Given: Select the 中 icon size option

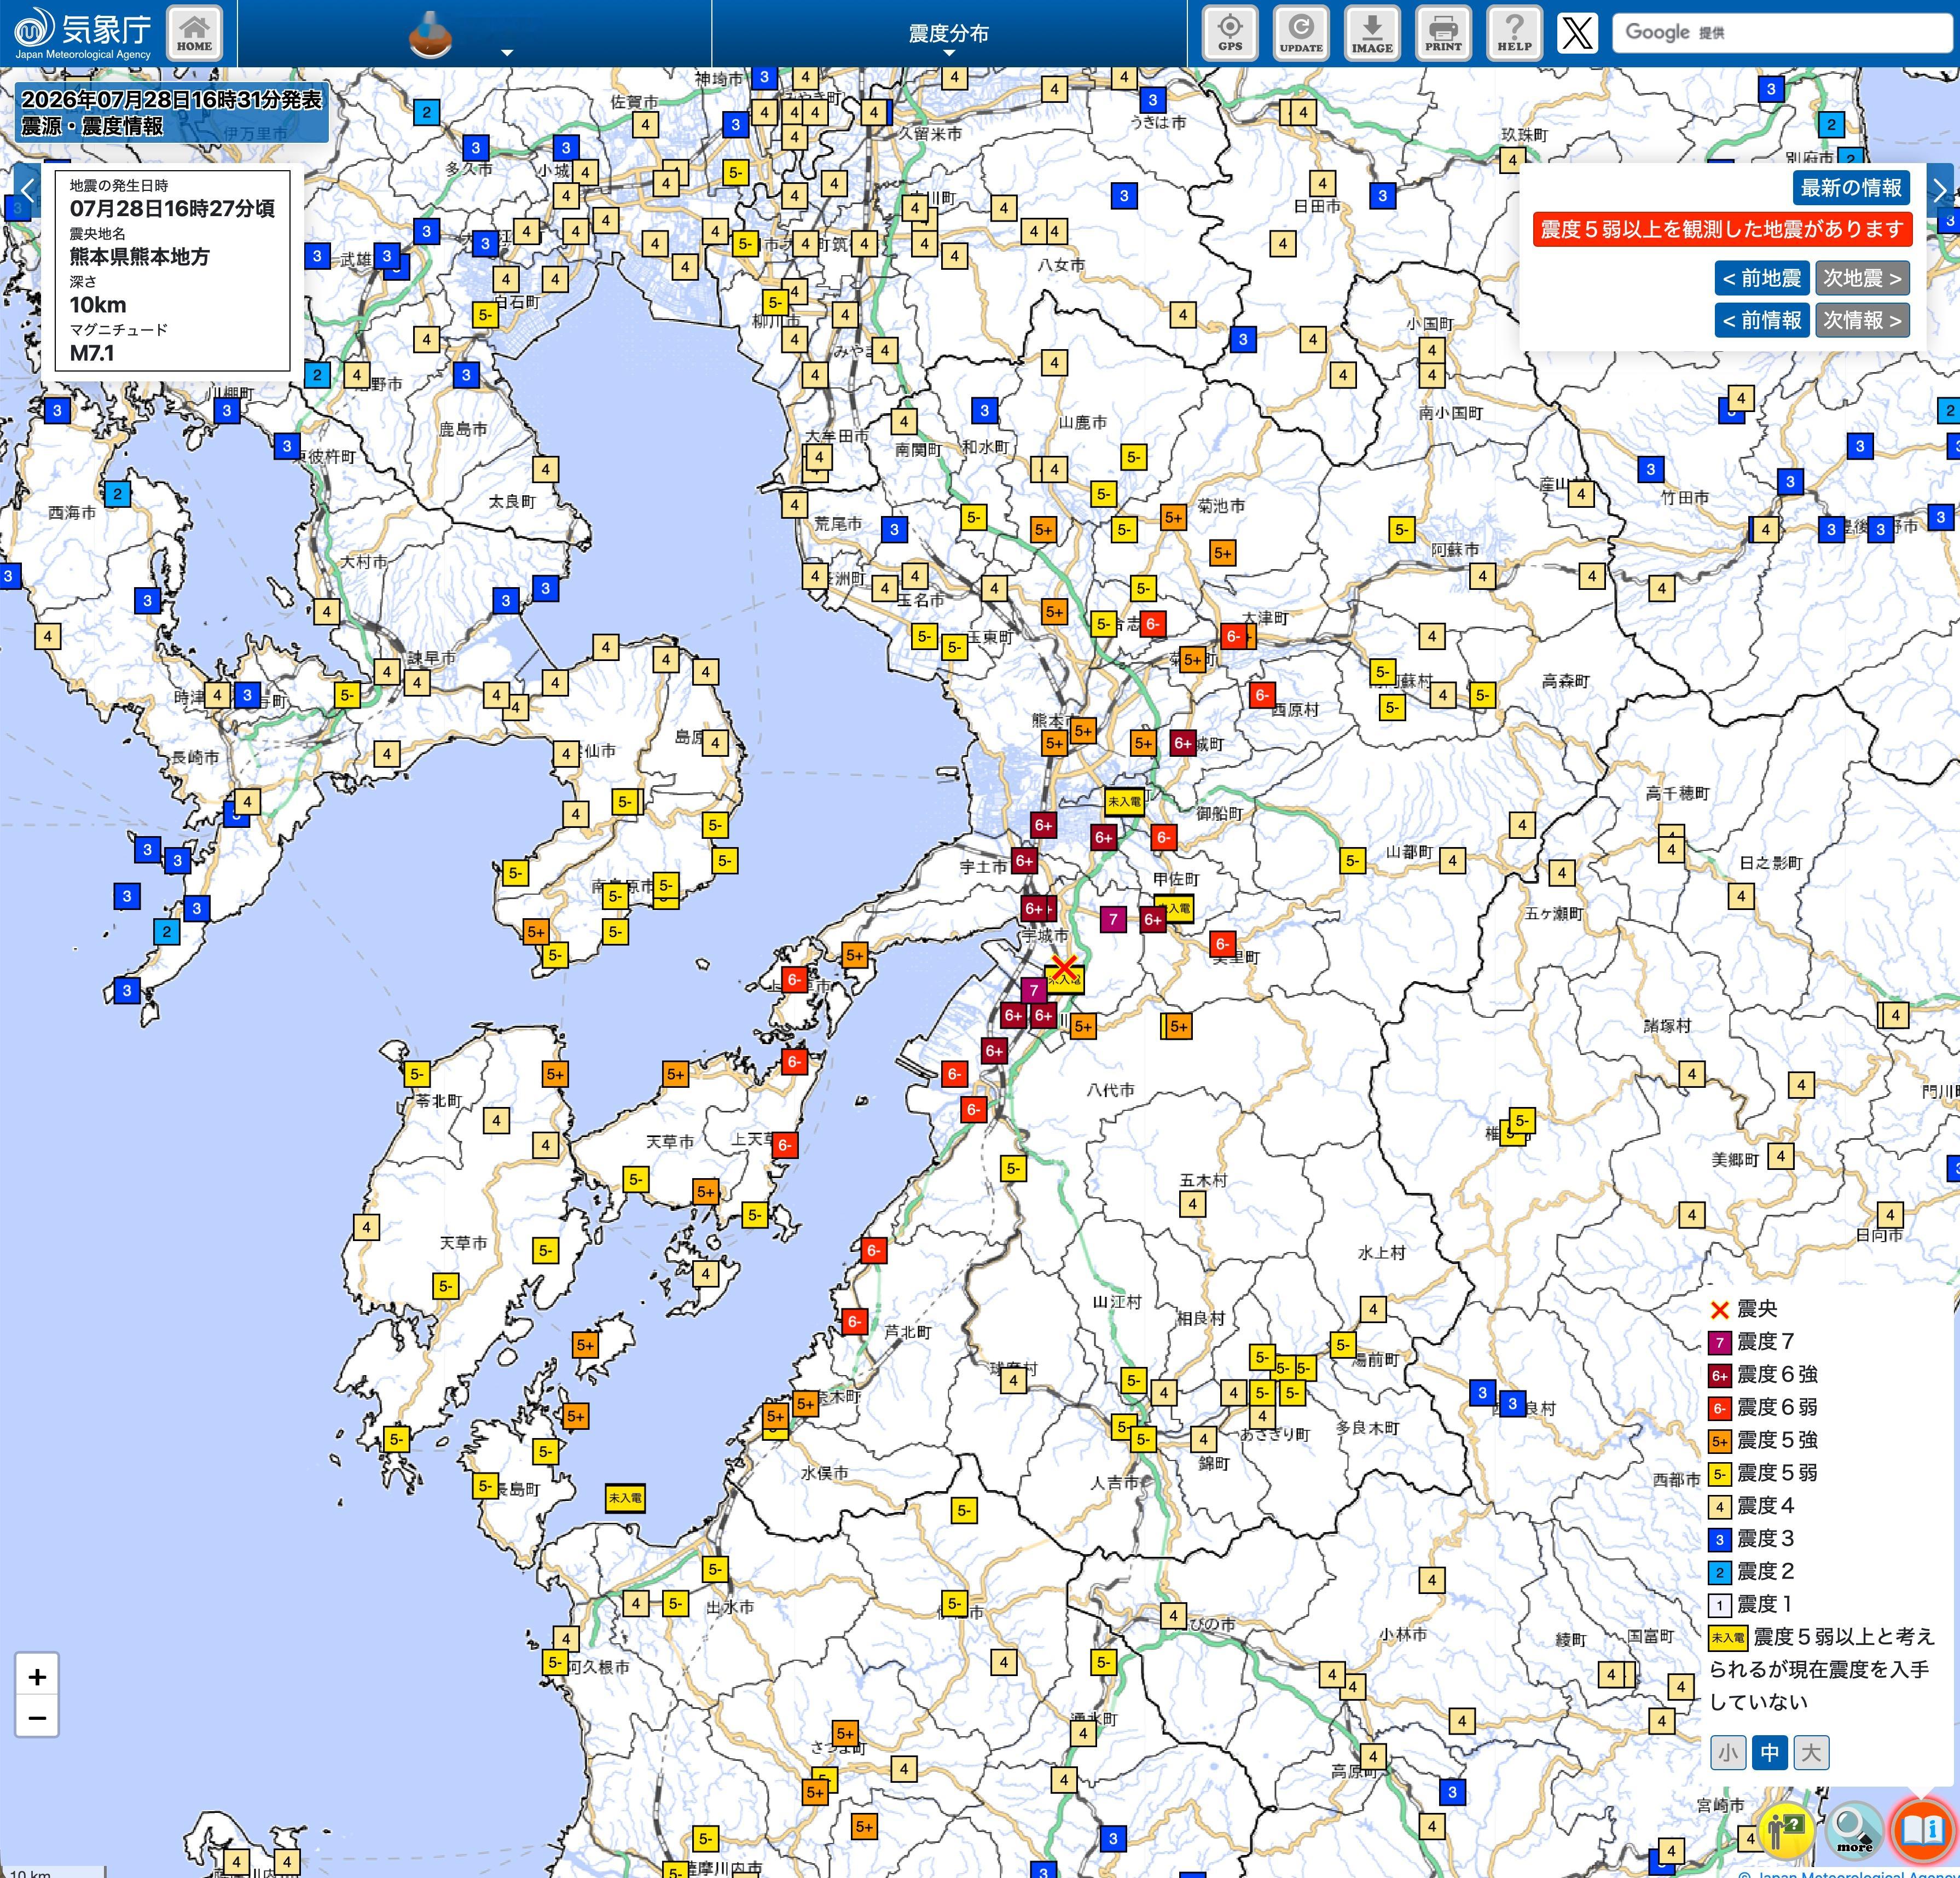Looking at the screenshot, I should click(x=1770, y=1752).
